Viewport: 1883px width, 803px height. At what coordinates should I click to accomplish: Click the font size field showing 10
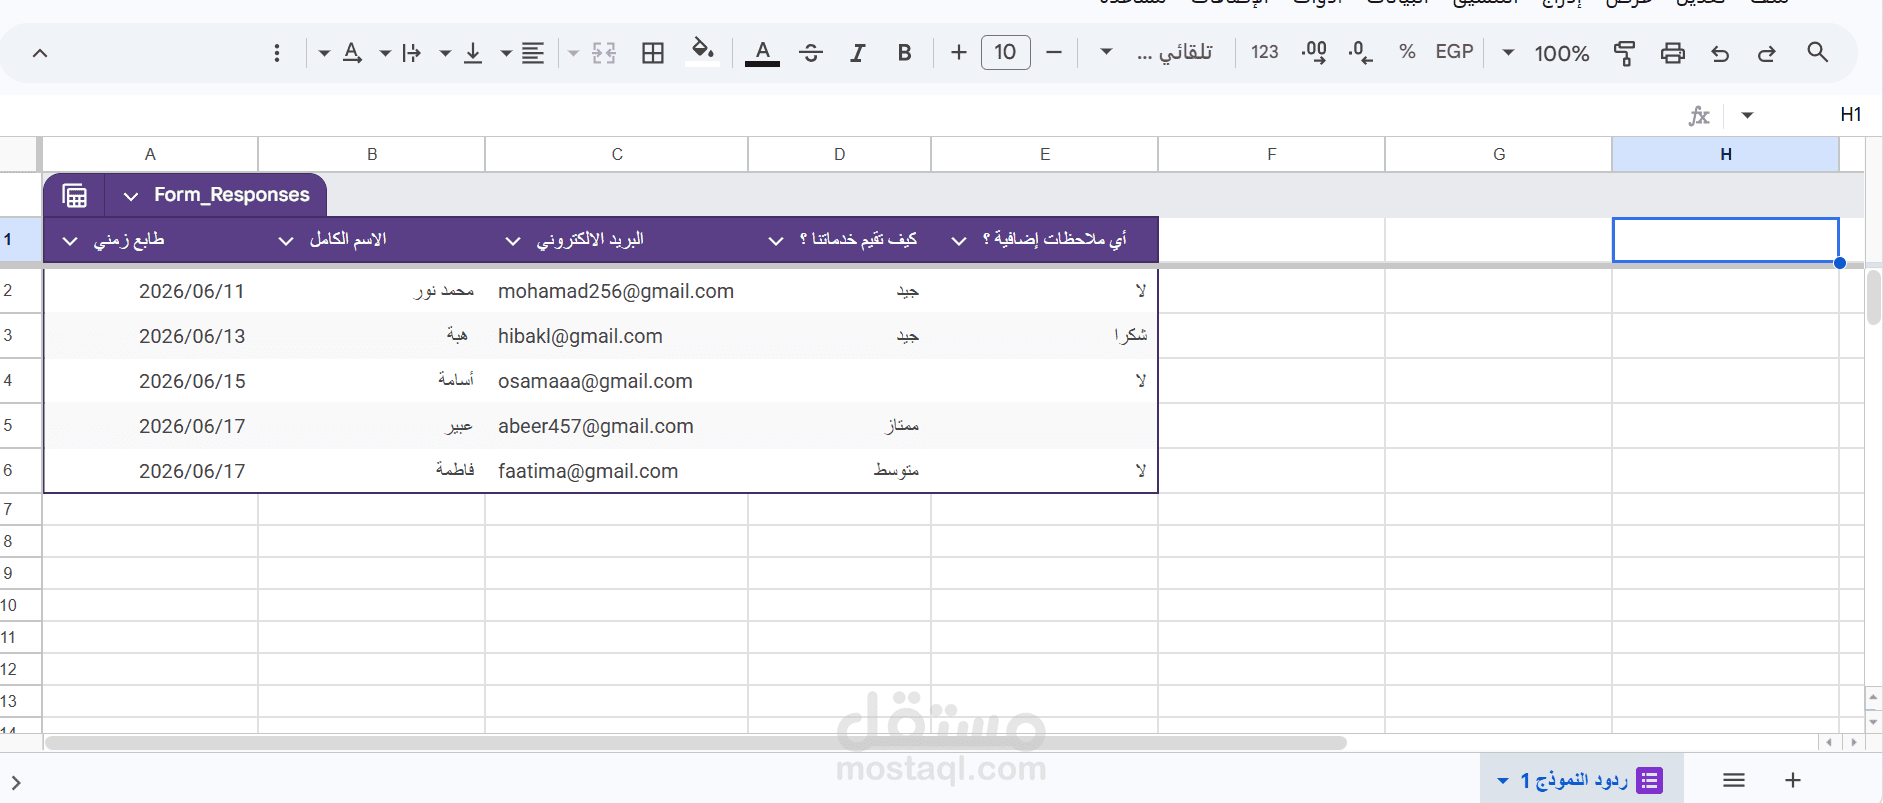point(1005,52)
